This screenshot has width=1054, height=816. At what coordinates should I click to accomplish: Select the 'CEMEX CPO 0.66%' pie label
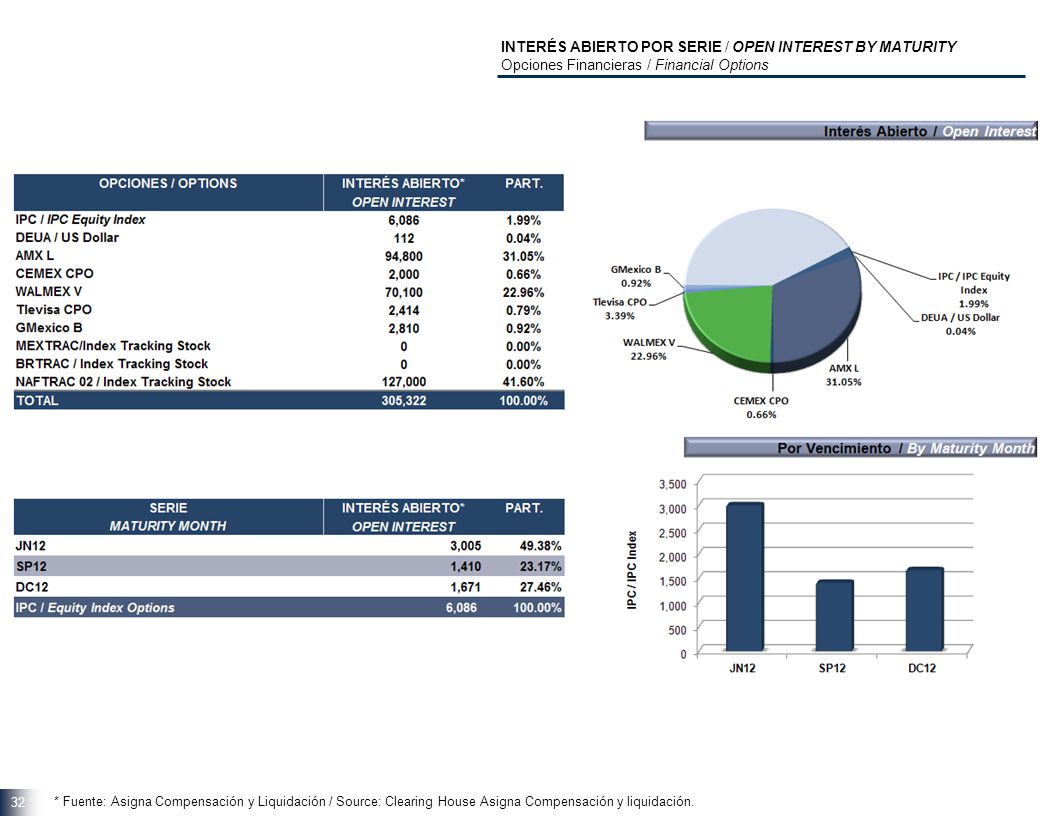(x=761, y=407)
